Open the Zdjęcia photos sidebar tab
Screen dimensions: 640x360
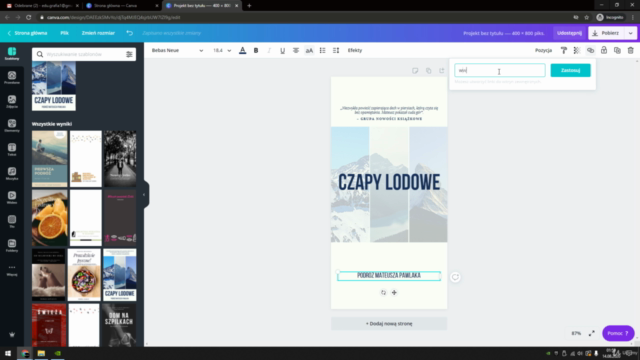(12, 102)
